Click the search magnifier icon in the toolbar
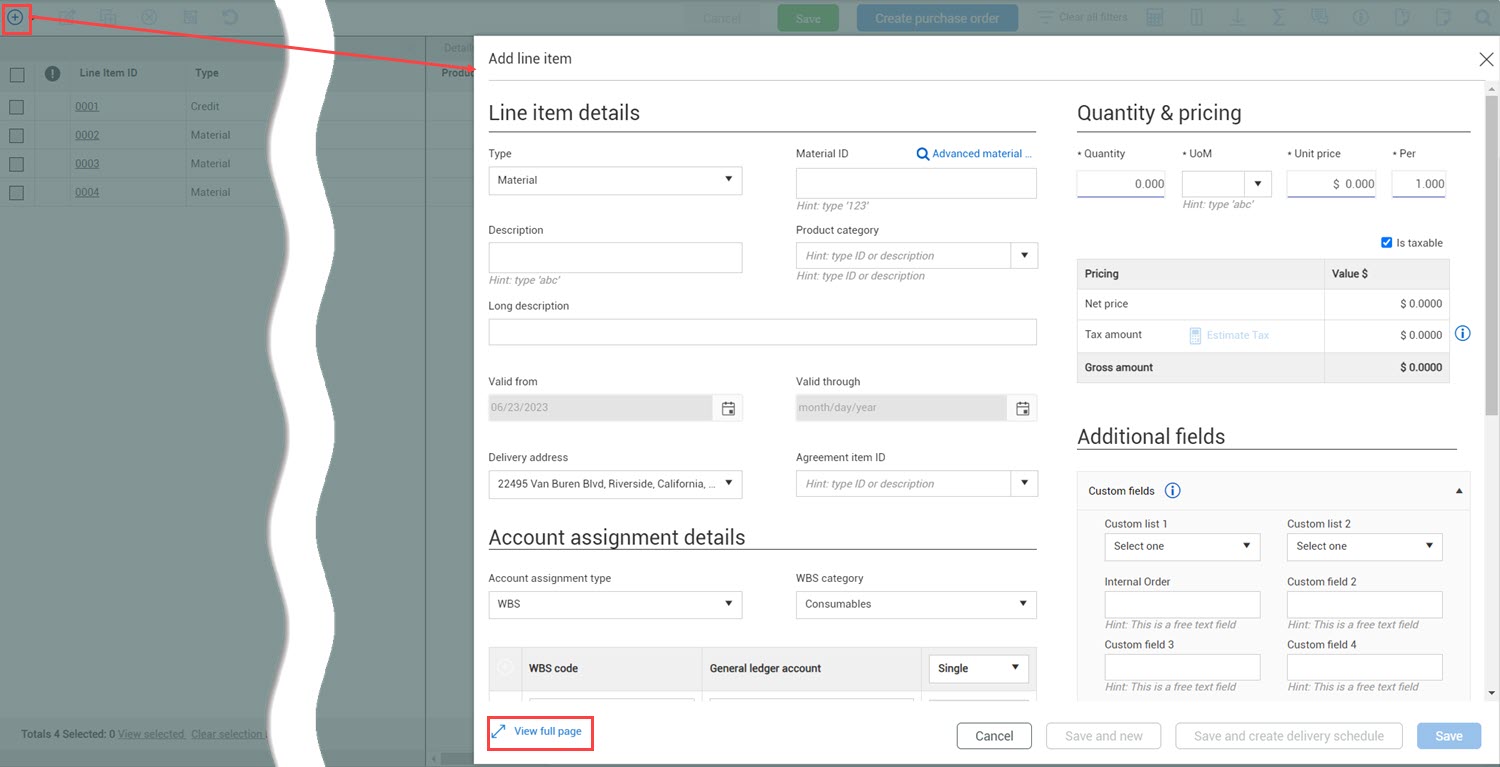Screen dimensions: 1500x767 point(1482,17)
